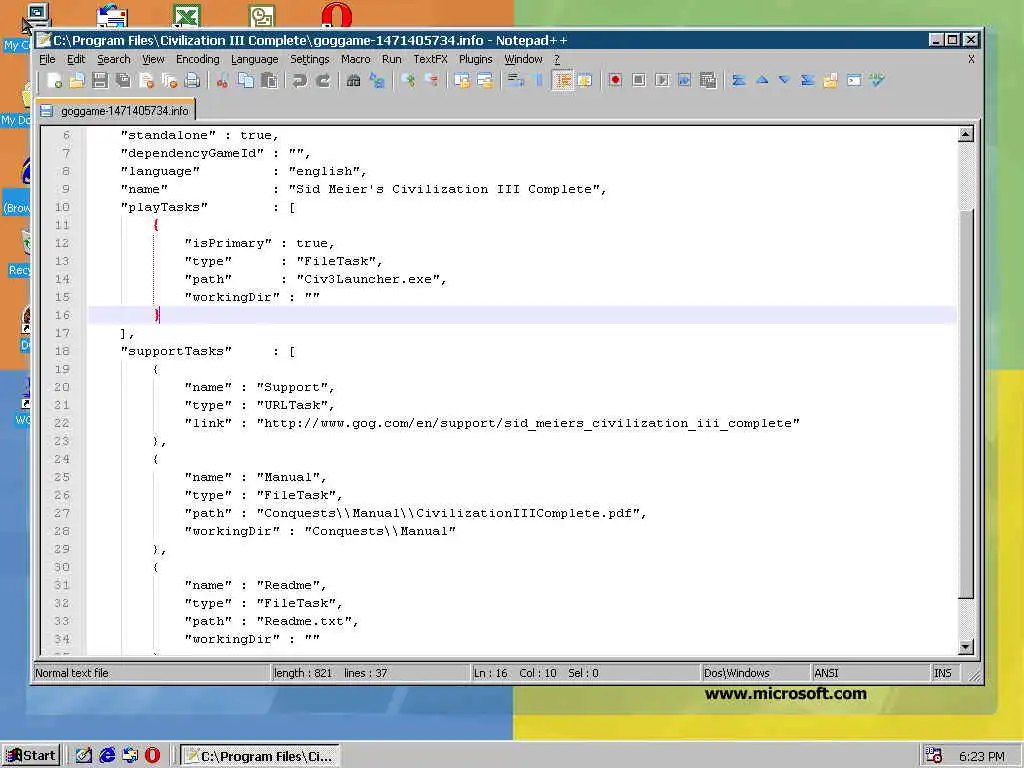1024x768 pixels.
Task: Open the user-defined language dialog icon
Action: point(584,80)
